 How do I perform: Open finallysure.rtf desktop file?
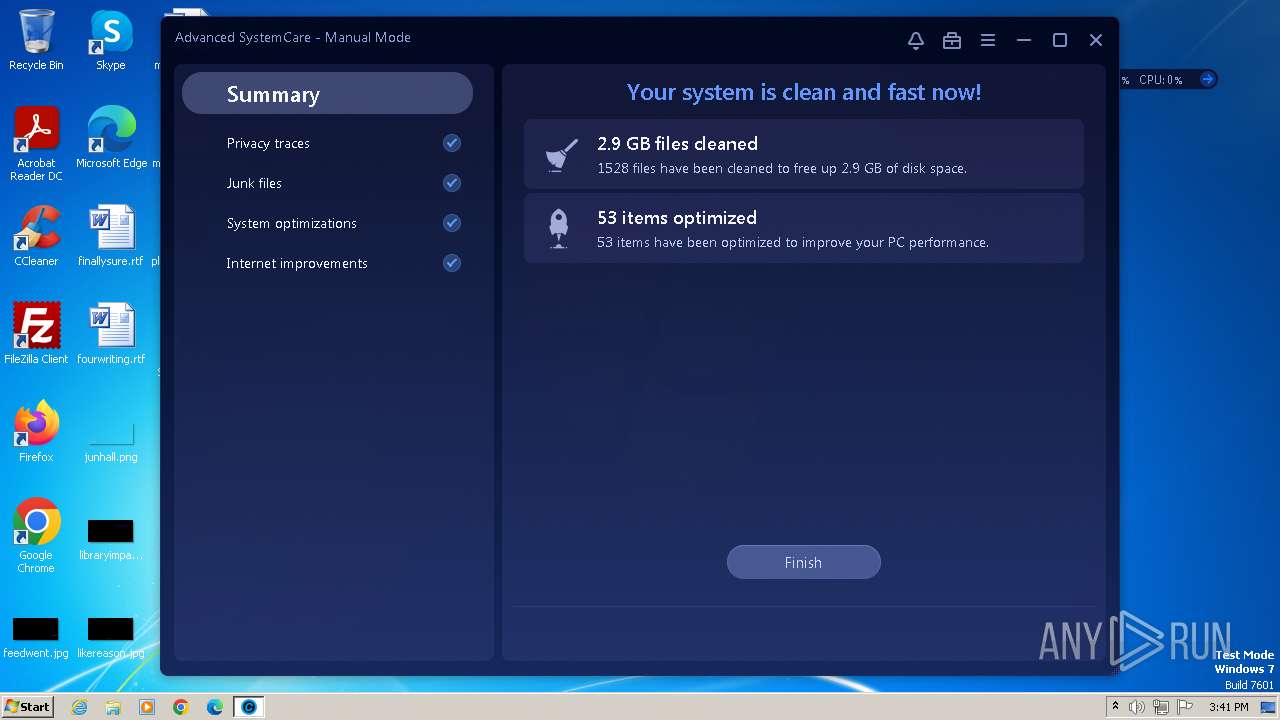click(111, 236)
